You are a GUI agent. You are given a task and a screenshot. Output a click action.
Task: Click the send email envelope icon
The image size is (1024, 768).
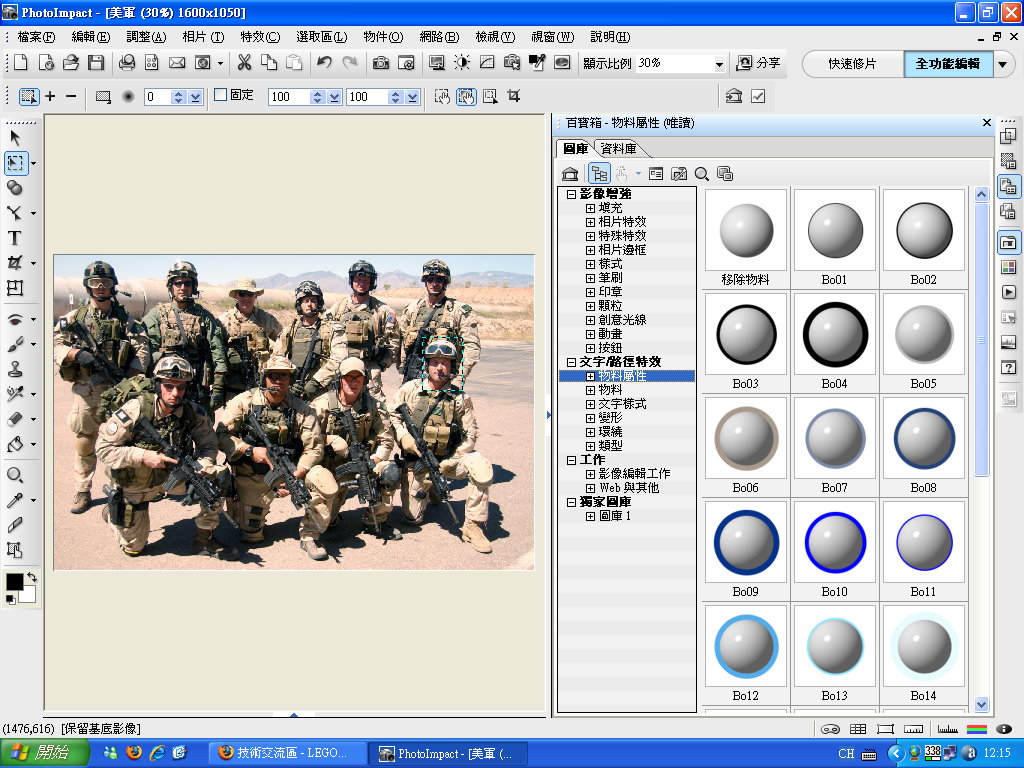[x=177, y=63]
